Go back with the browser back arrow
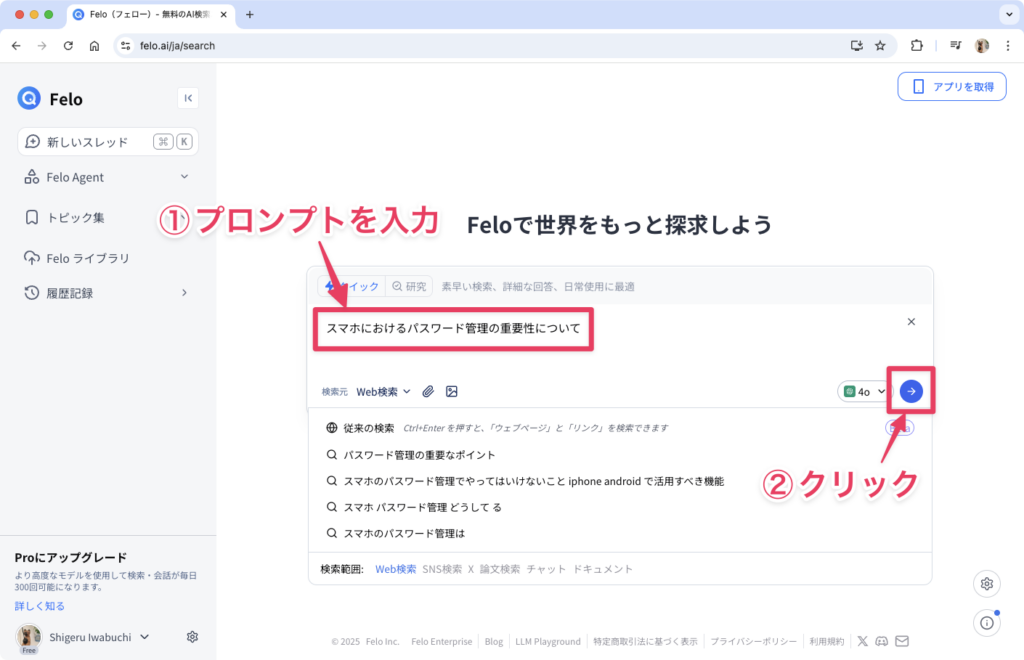This screenshot has height=660, width=1024. 16,46
